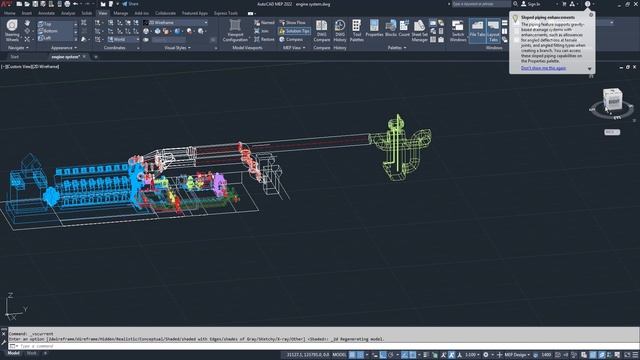Expand the Navigate panel
The width and height of the screenshot is (640, 360).
coord(18,48)
